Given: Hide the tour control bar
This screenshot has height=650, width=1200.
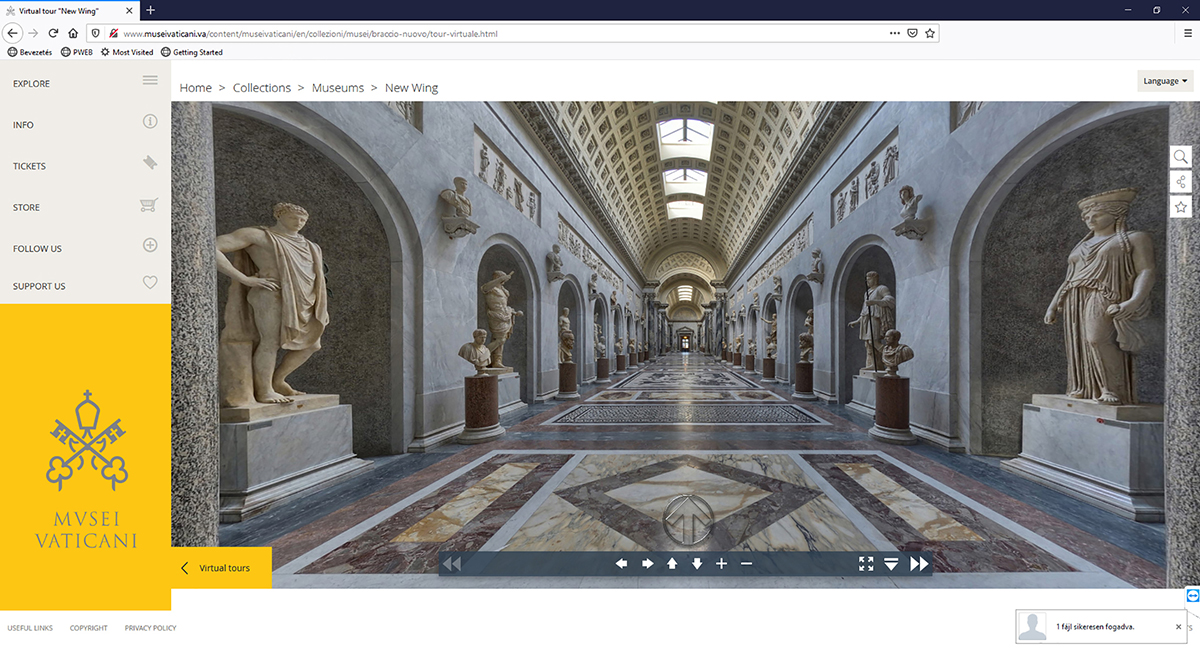Looking at the screenshot, I should pos(891,564).
